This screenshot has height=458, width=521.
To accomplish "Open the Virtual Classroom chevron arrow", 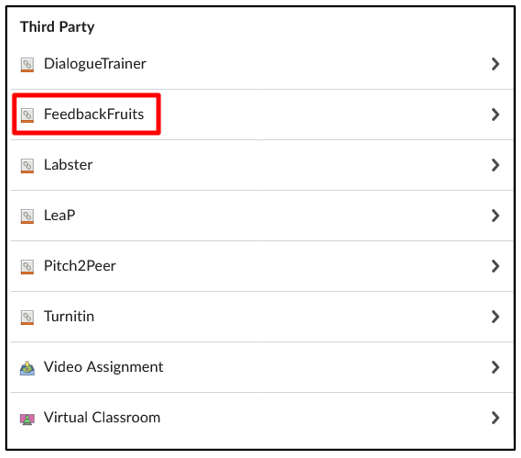I will tap(495, 418).
